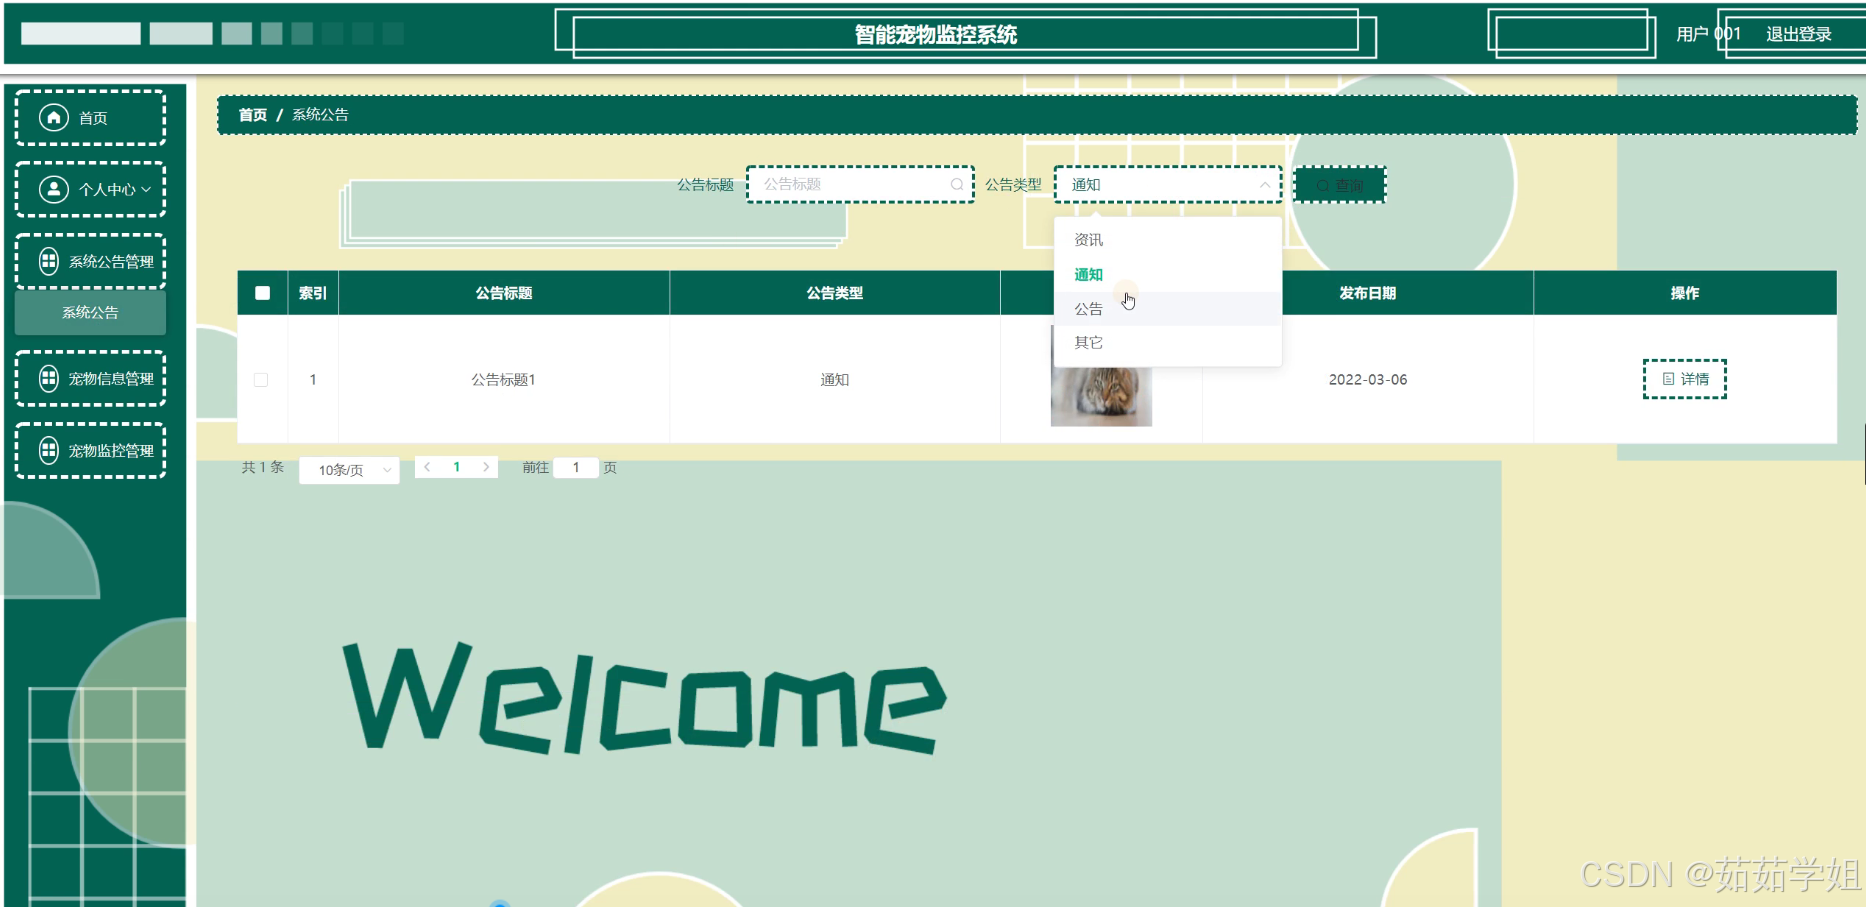The image size is (1866, 907).
Task: Choose 公告 in the type dropdown list
Action: pyautogui.click(x=1168, y=309)
